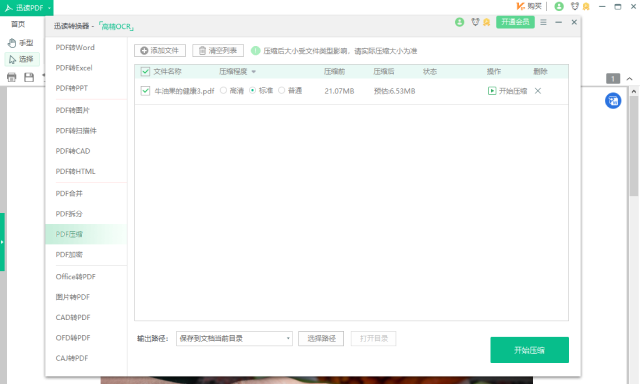Open the hamburger menu in the converter window
Image resolution: width=640 pixels, height=384 pixels.
pos(543,22)
